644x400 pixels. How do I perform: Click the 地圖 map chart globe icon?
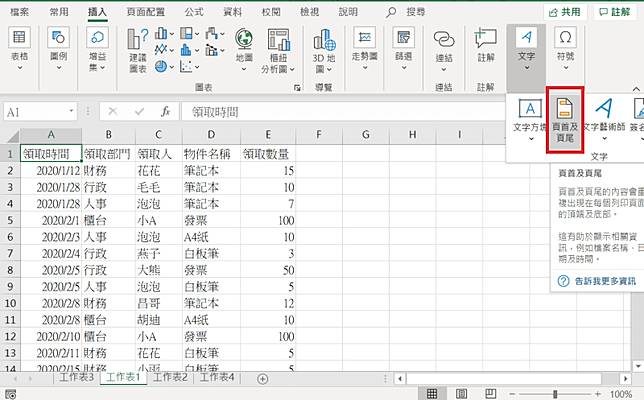[244, 39]
